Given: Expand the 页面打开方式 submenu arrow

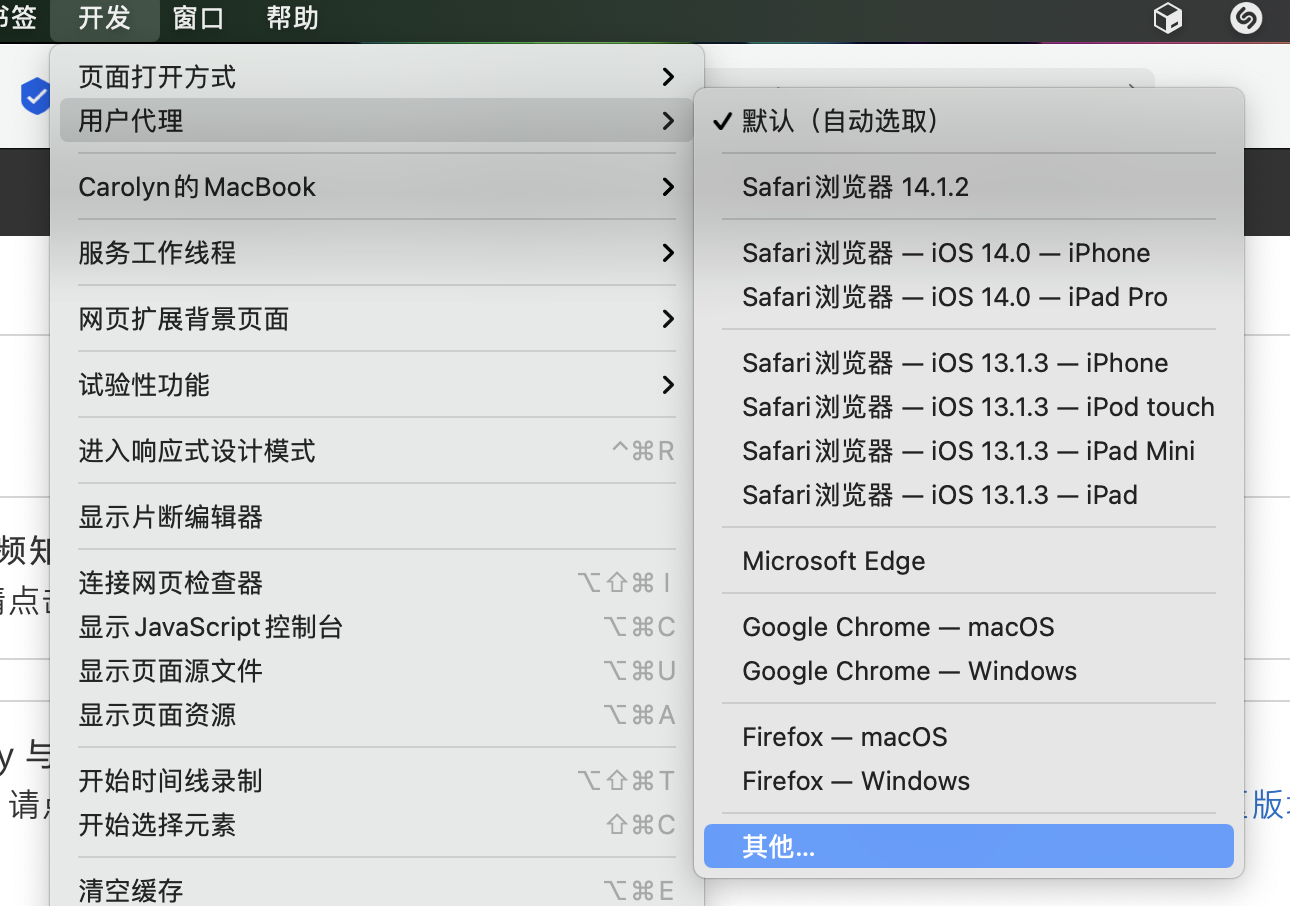Looking at the screenshot, I should tap(667, 77).
